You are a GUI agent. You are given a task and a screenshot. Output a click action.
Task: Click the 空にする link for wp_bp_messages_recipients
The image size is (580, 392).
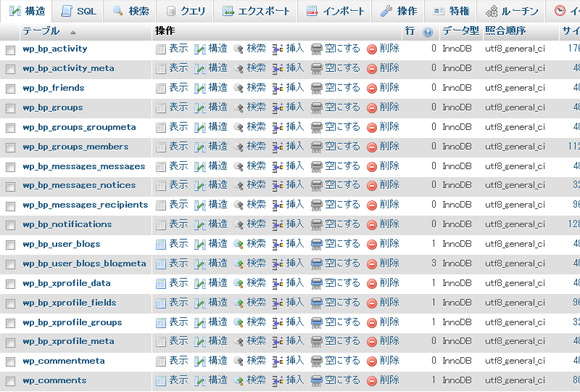(342, 205)
